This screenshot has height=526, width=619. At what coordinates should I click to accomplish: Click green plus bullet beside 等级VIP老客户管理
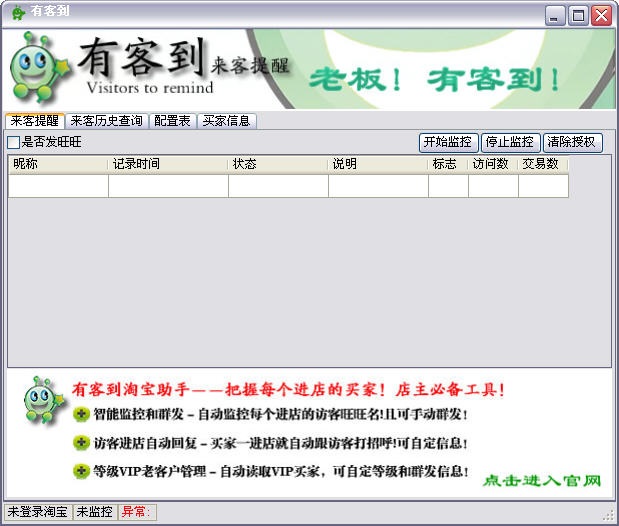[x=81, y=471]
